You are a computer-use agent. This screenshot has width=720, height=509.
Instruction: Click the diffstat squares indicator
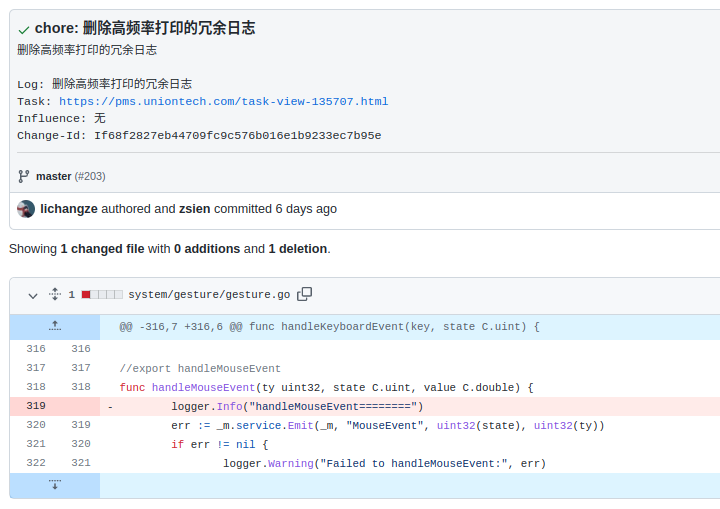(x=102, y=295)
